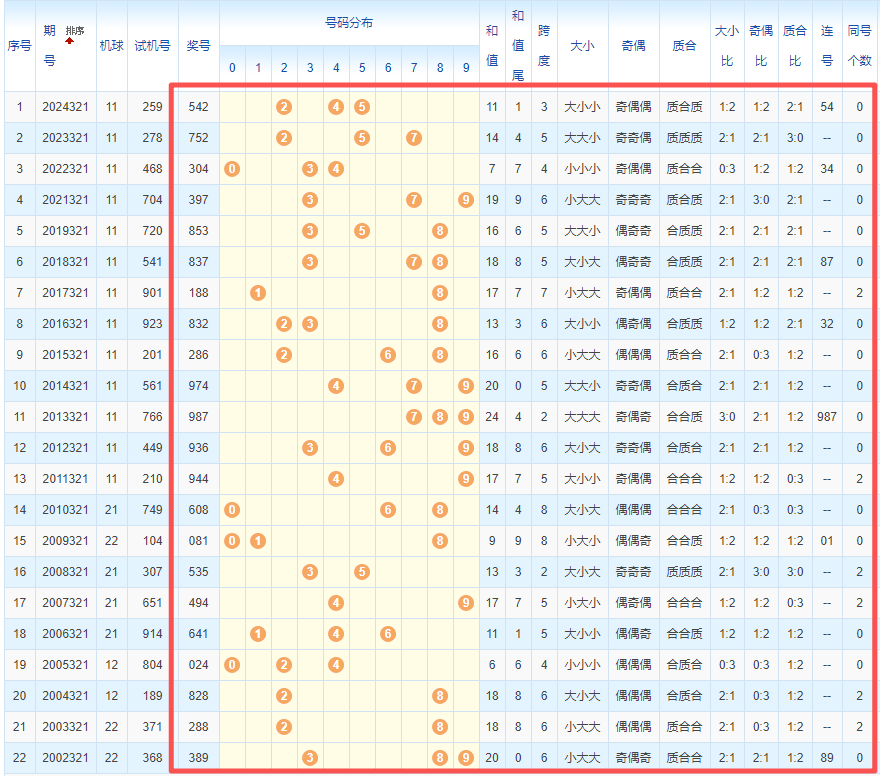This screenshot has height=776, width=880.
Task: Click the 跨度 column header
Action: 543,46
